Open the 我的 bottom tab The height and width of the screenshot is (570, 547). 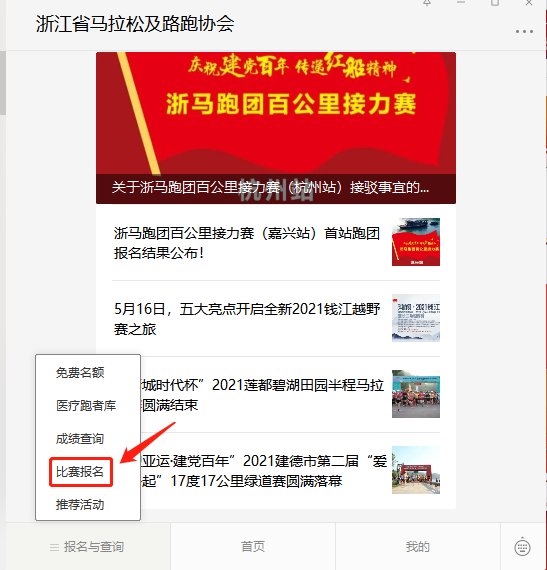[418, 547]
